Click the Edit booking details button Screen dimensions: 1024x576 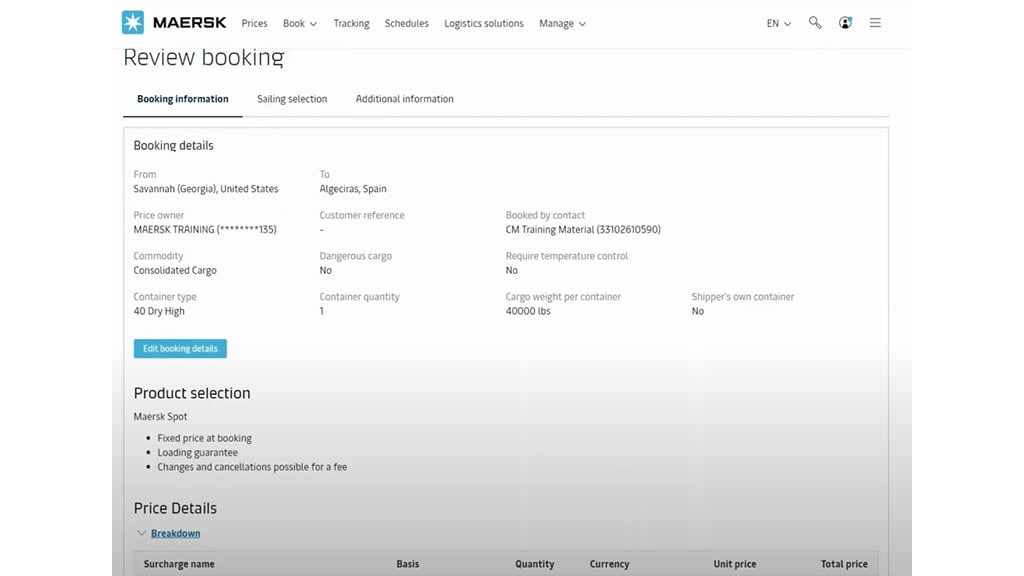[180, 348]
